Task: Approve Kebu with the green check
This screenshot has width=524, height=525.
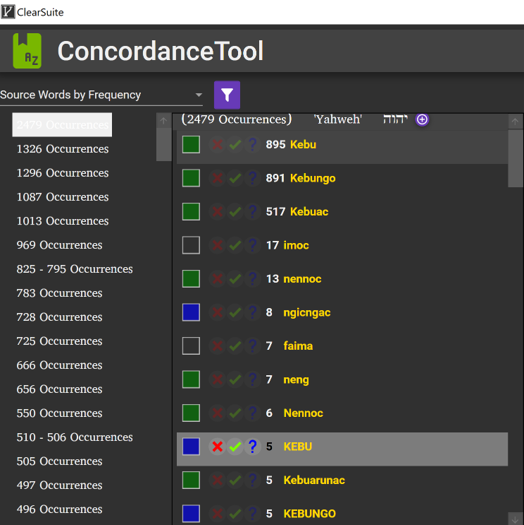Action: pos(235,145)
